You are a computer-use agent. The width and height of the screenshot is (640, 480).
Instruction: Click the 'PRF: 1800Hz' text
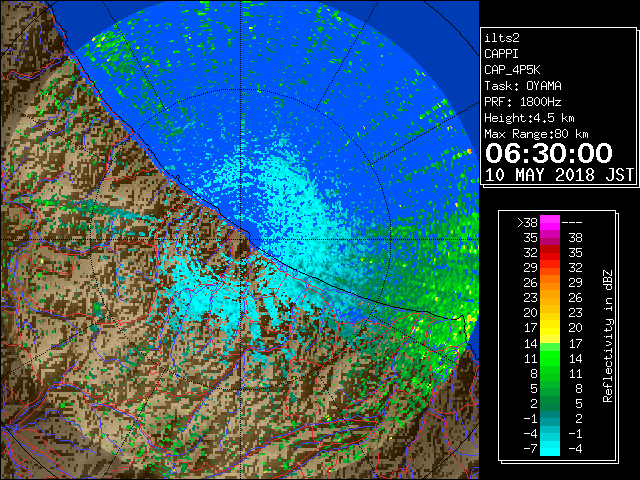pos(523,102)
